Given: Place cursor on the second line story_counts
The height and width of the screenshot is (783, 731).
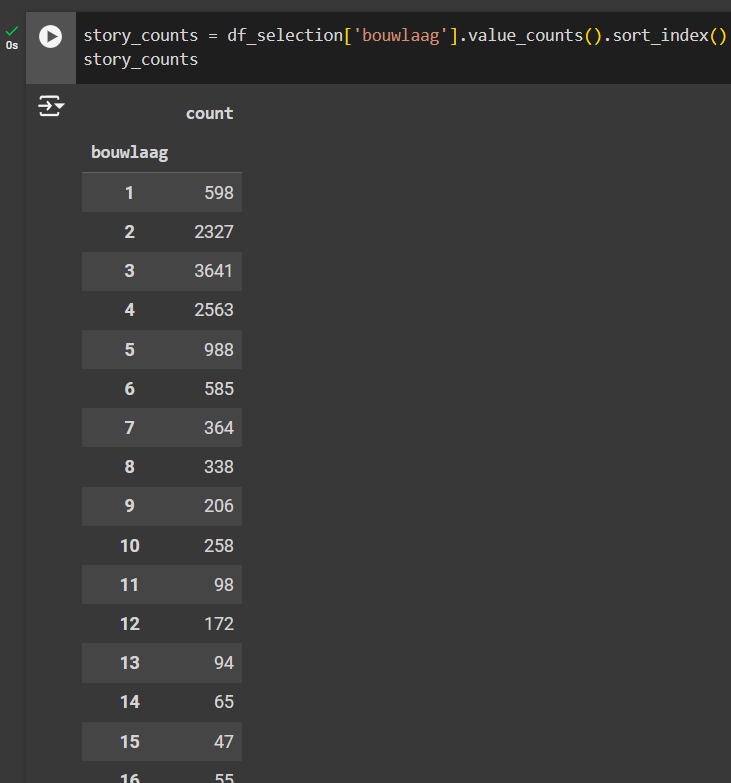Looking at the screenshot, I should (x=140, y=60).
